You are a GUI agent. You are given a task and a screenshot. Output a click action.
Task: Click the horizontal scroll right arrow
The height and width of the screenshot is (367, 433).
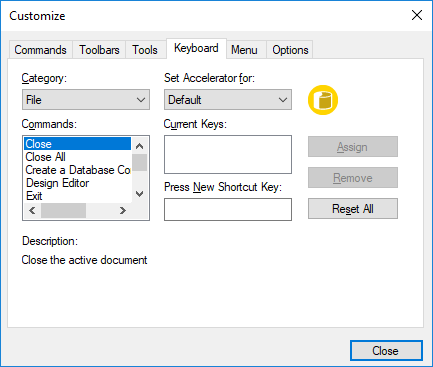click(123, 211)
